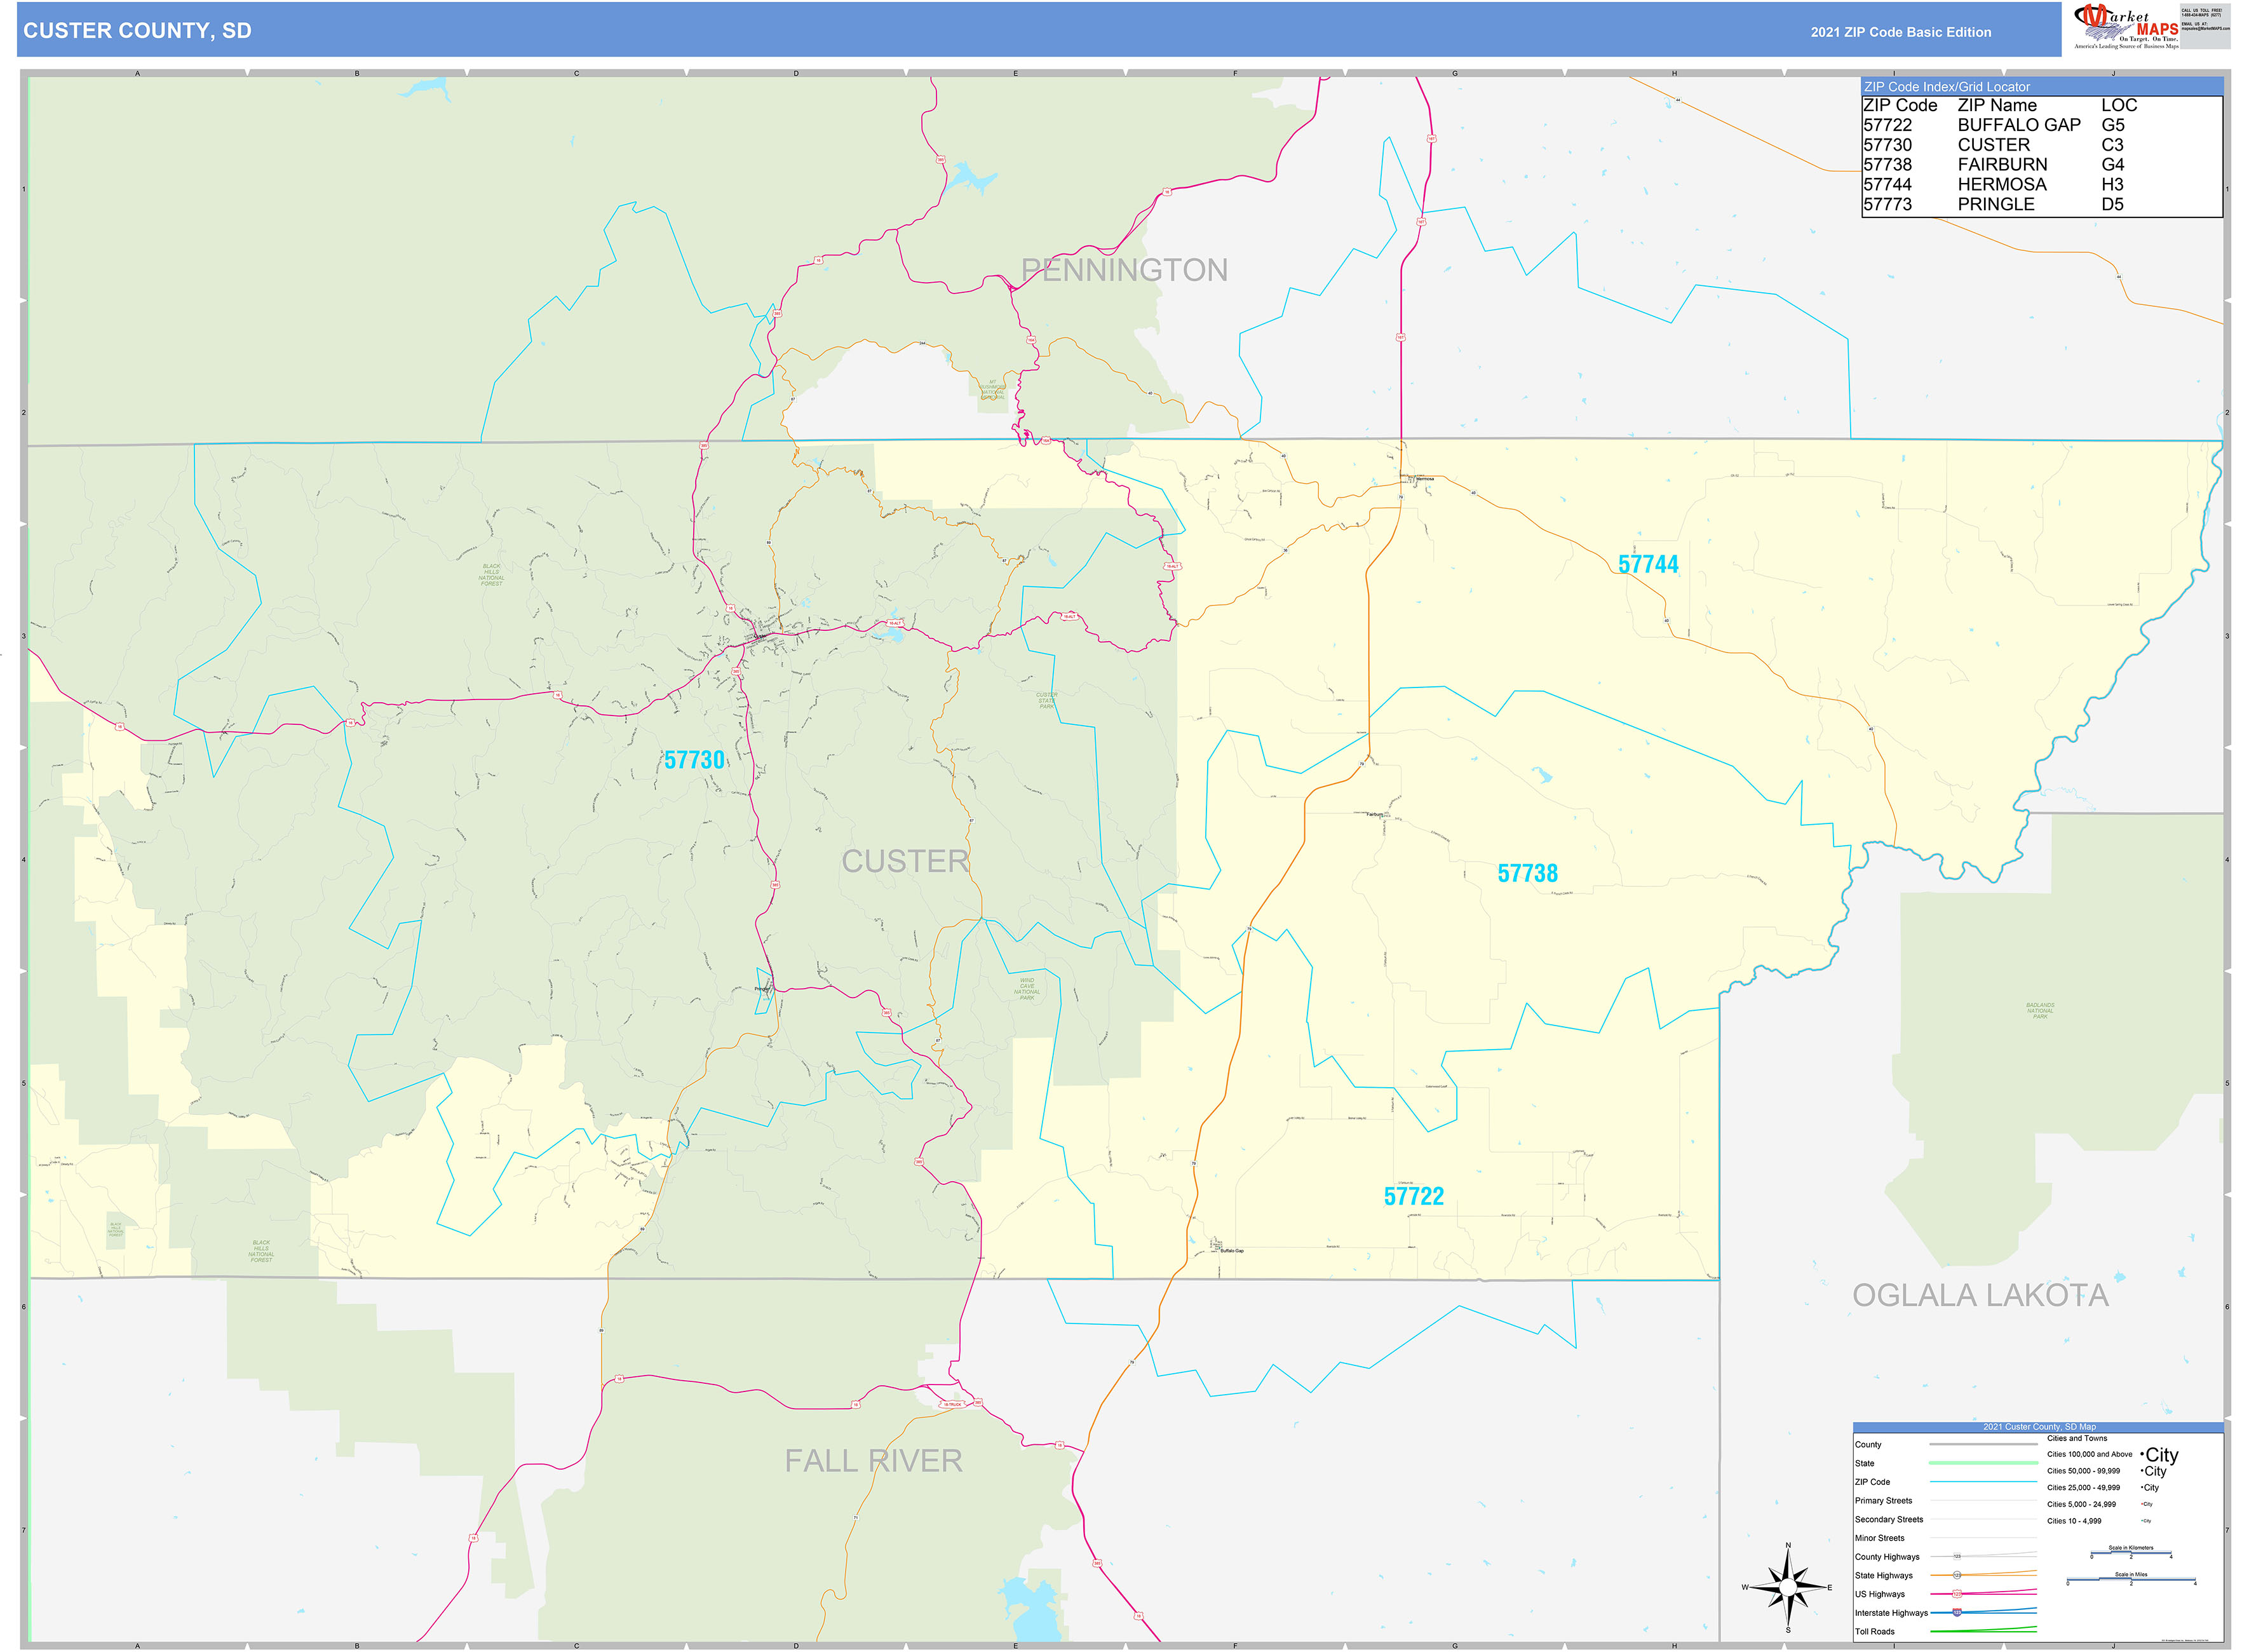Click the Interstate Highways shield icon in legend

coord(1957,1613)
